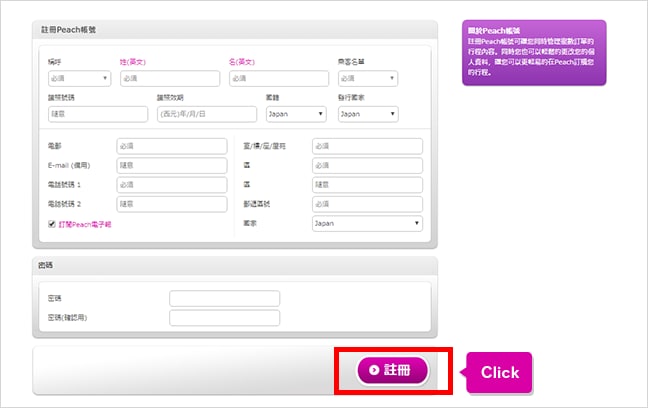648x408 pixels.
Task: Click the optional 區 field marked 隨意
Action: [x=367, y=185]
